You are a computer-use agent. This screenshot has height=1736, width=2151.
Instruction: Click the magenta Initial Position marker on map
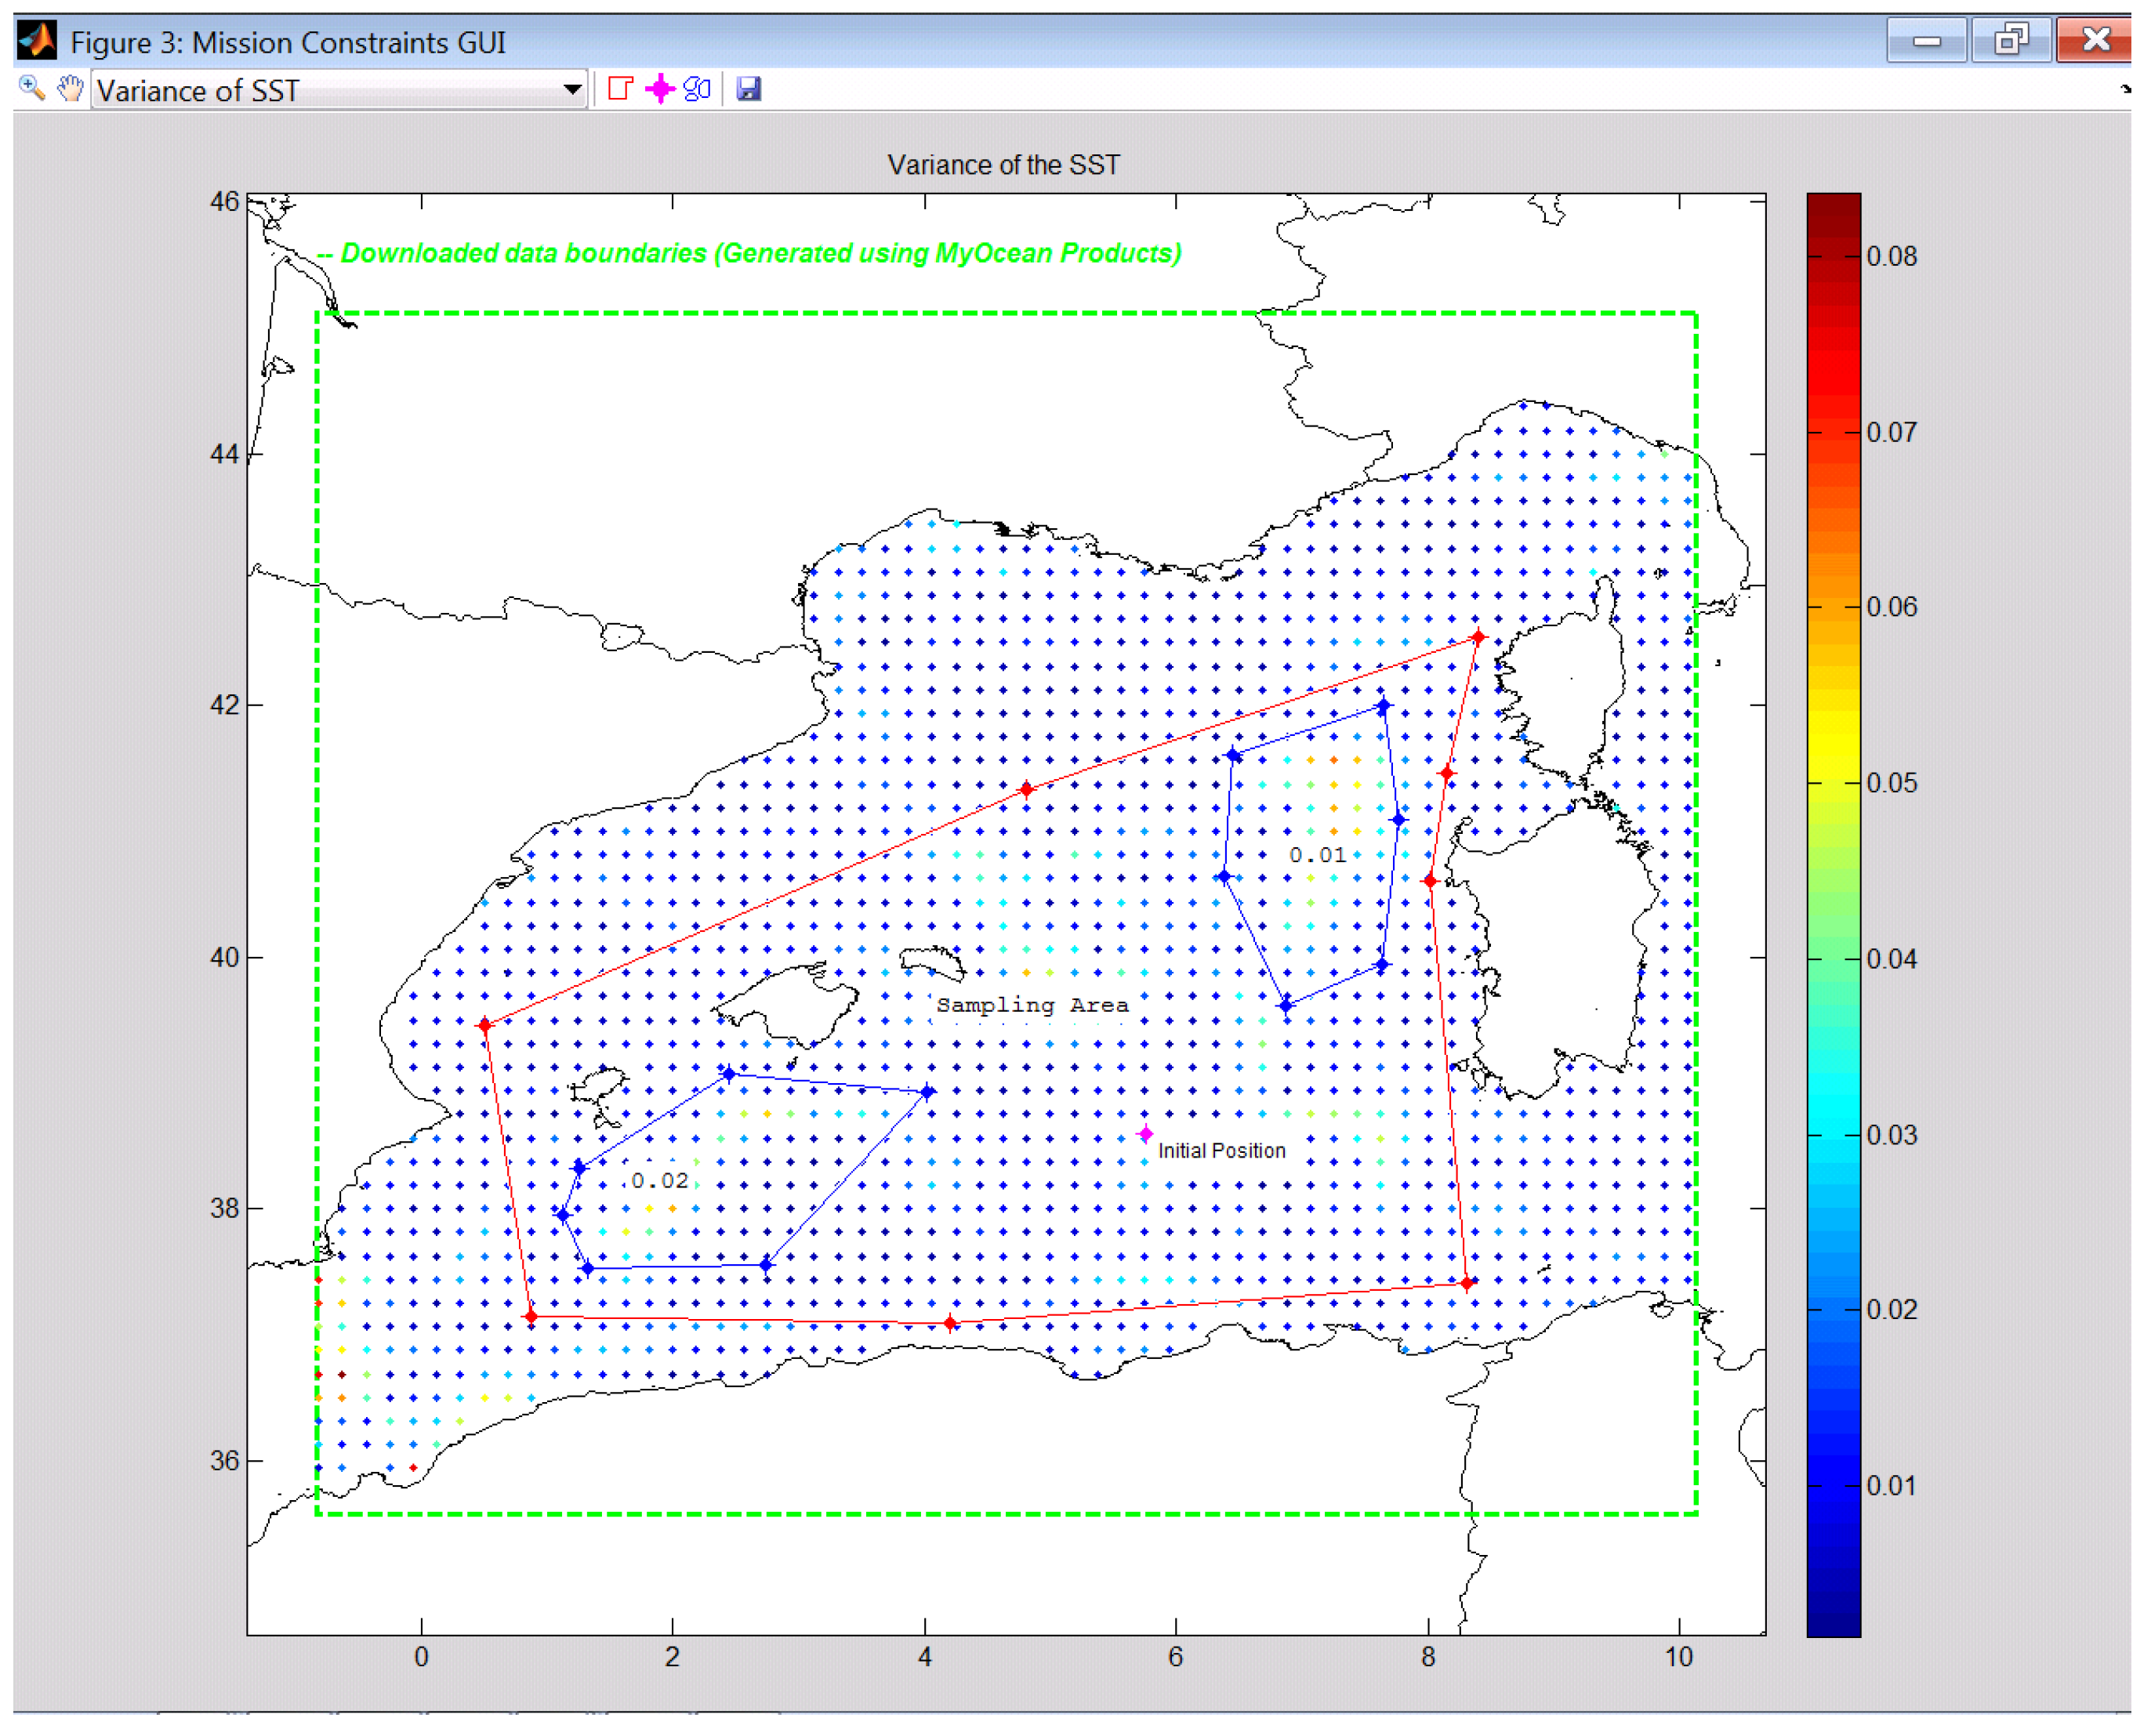pyautogui.click(x=1146, y=1134)
